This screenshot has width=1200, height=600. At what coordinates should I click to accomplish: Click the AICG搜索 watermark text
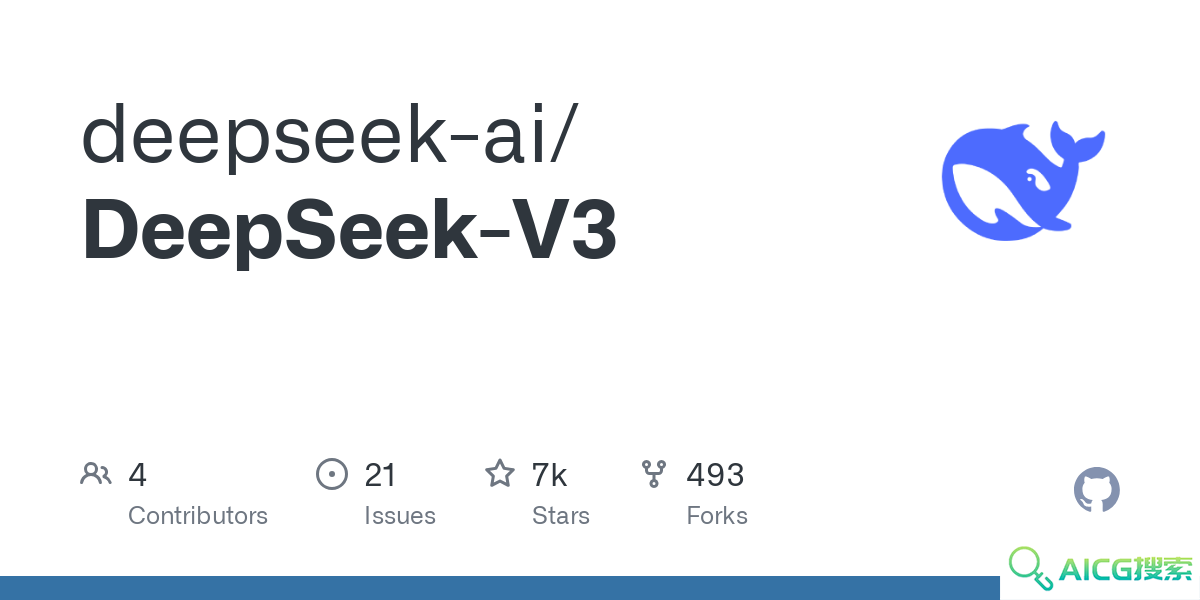pos(1124,570)
